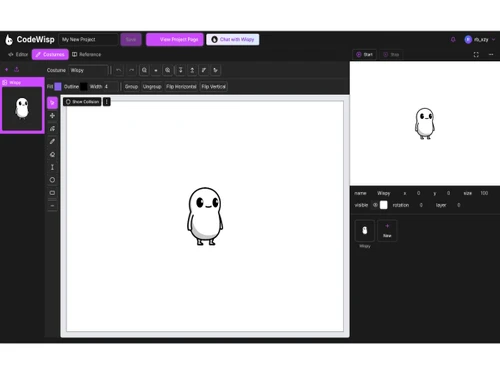500x375 pixels.
Task: Click the Costume name field
Action: (x=88, y=70)
